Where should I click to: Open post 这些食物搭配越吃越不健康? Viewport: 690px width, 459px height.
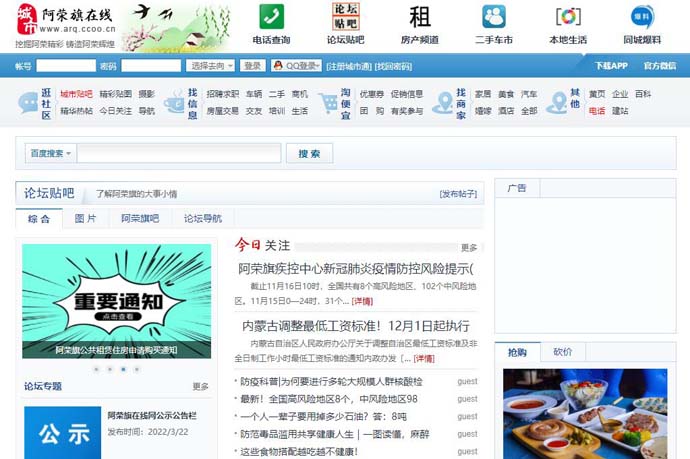pos(299,452)
